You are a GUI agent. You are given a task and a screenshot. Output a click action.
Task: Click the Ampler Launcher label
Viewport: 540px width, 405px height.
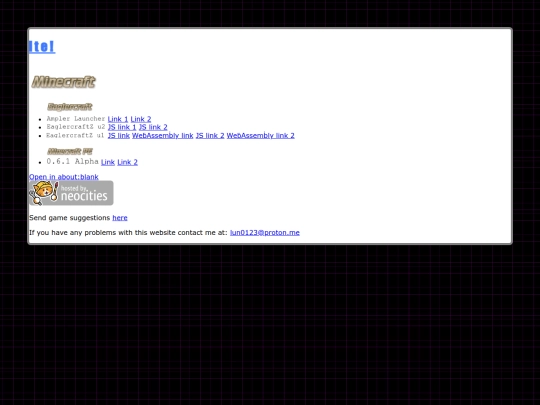pos(76,119)
